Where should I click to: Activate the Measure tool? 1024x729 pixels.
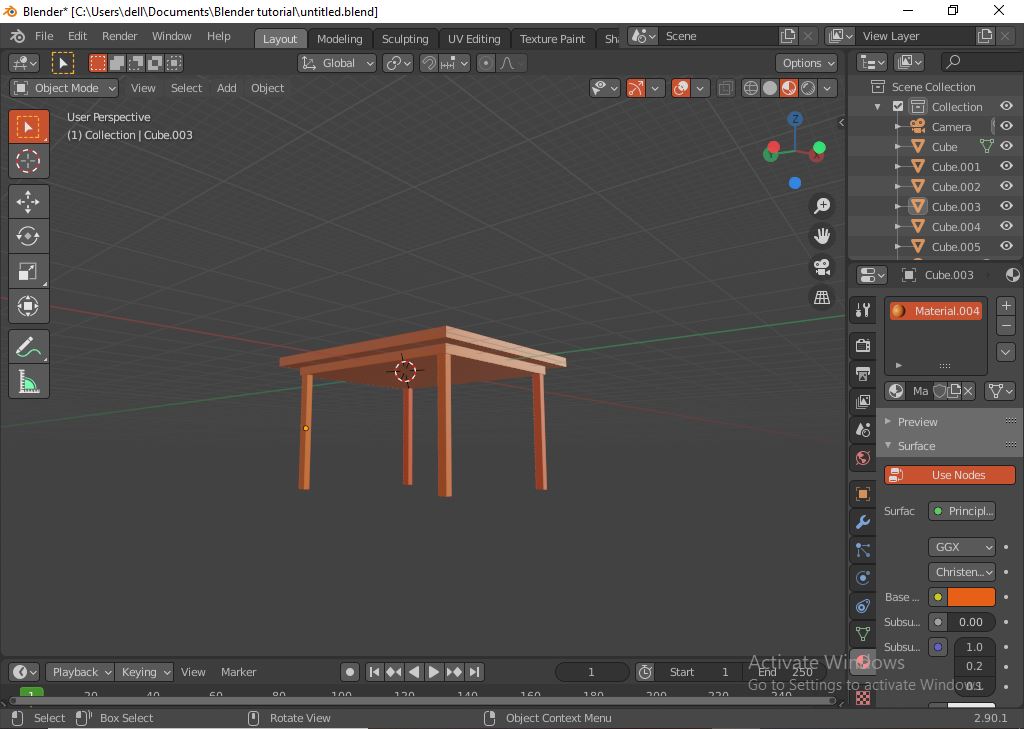(28, 381)
